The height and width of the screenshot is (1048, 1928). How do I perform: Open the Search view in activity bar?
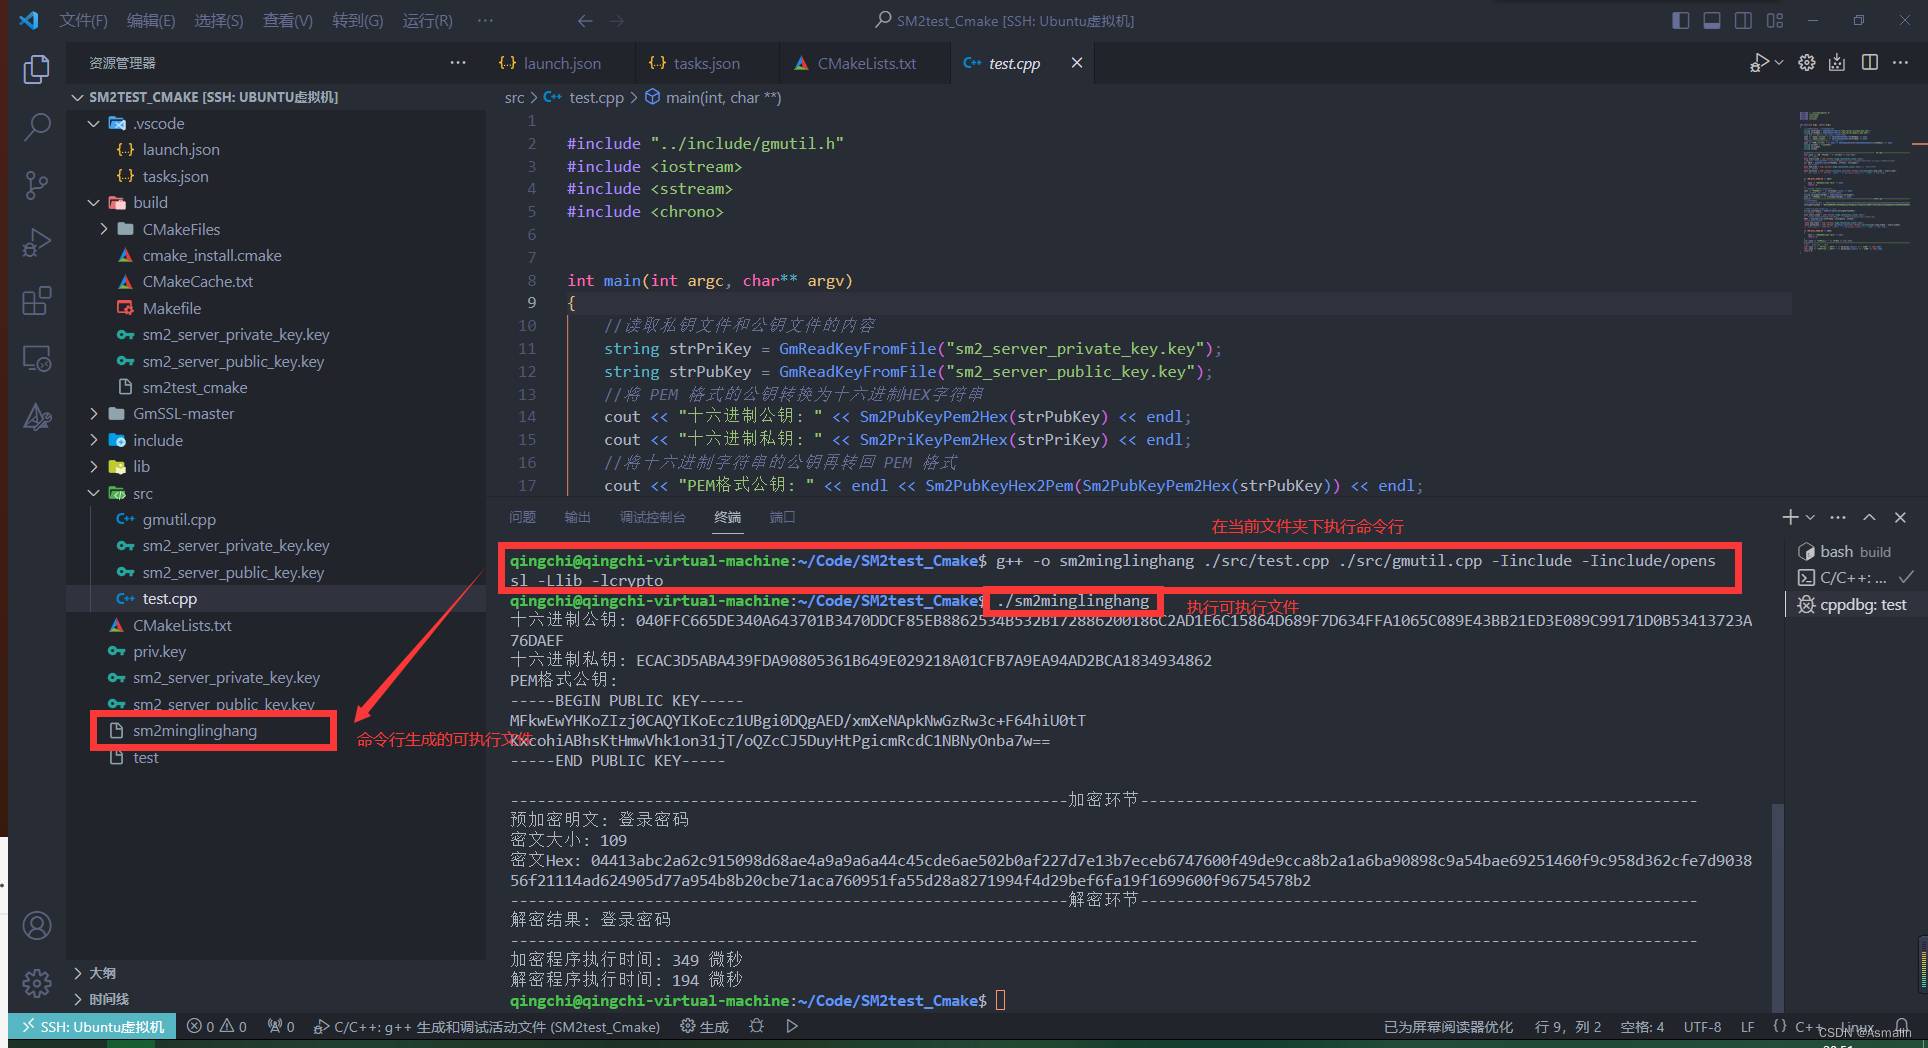click(37, 127)
